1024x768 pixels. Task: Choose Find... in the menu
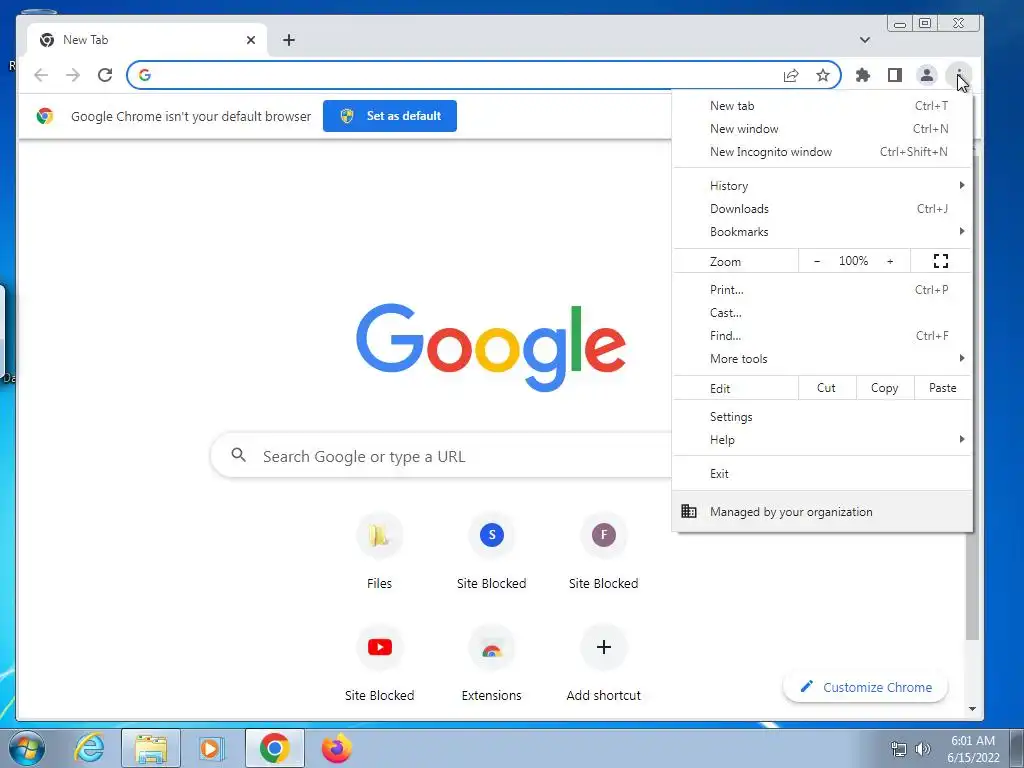point(822,336)
